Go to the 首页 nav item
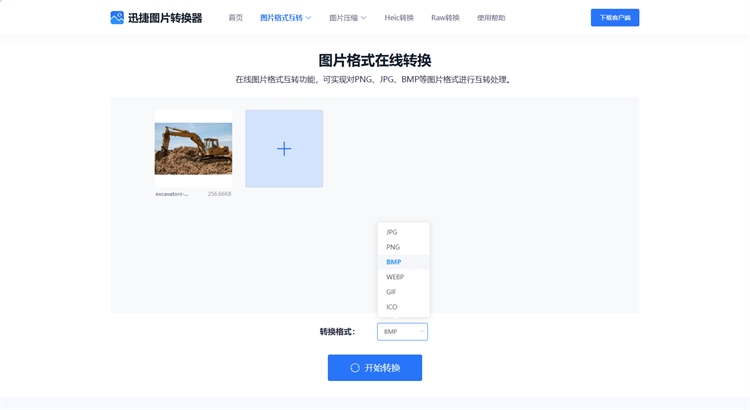 235,18
